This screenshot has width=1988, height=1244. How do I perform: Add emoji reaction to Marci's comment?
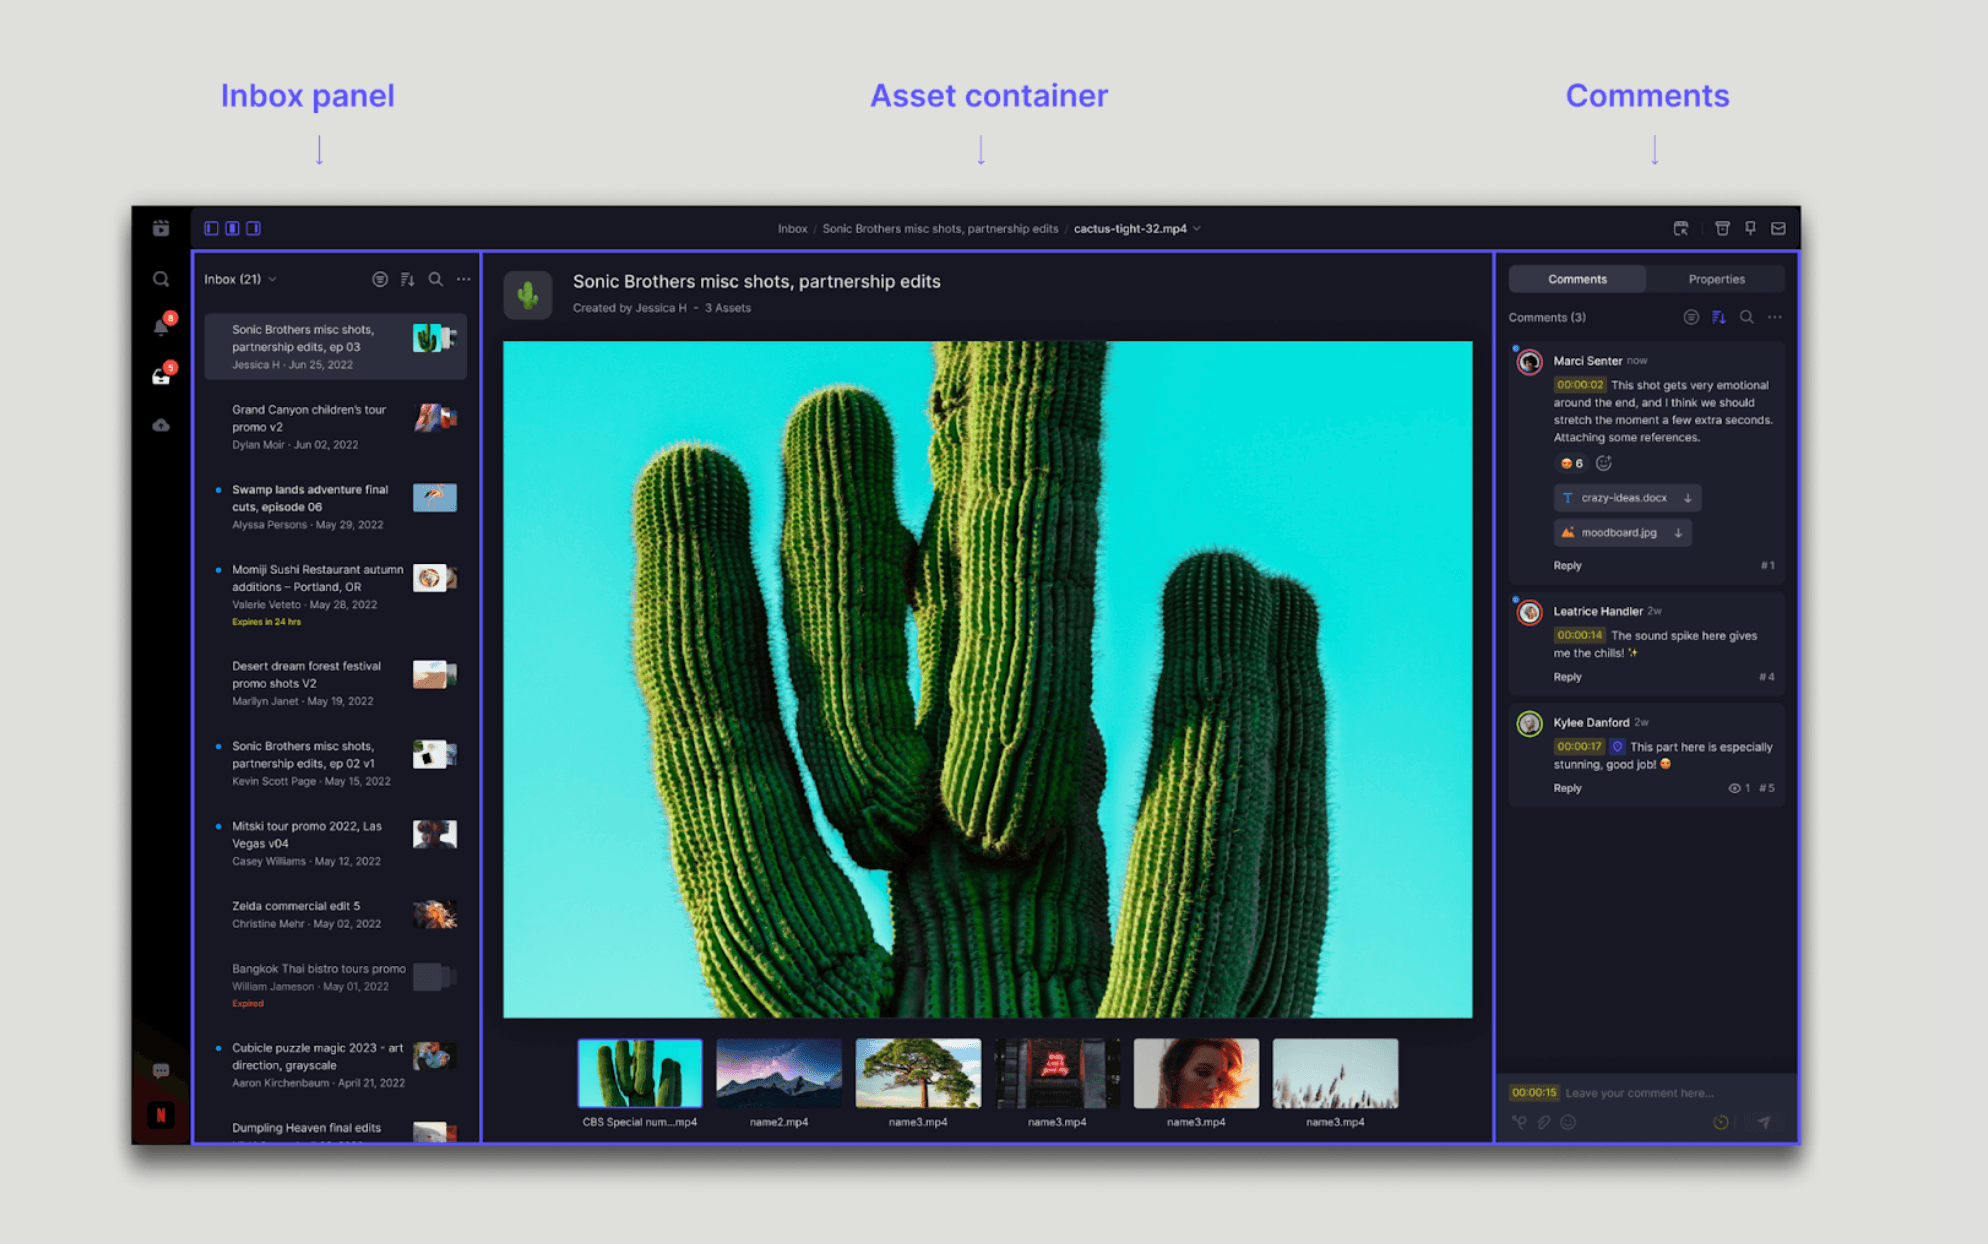click(1604, 463)
